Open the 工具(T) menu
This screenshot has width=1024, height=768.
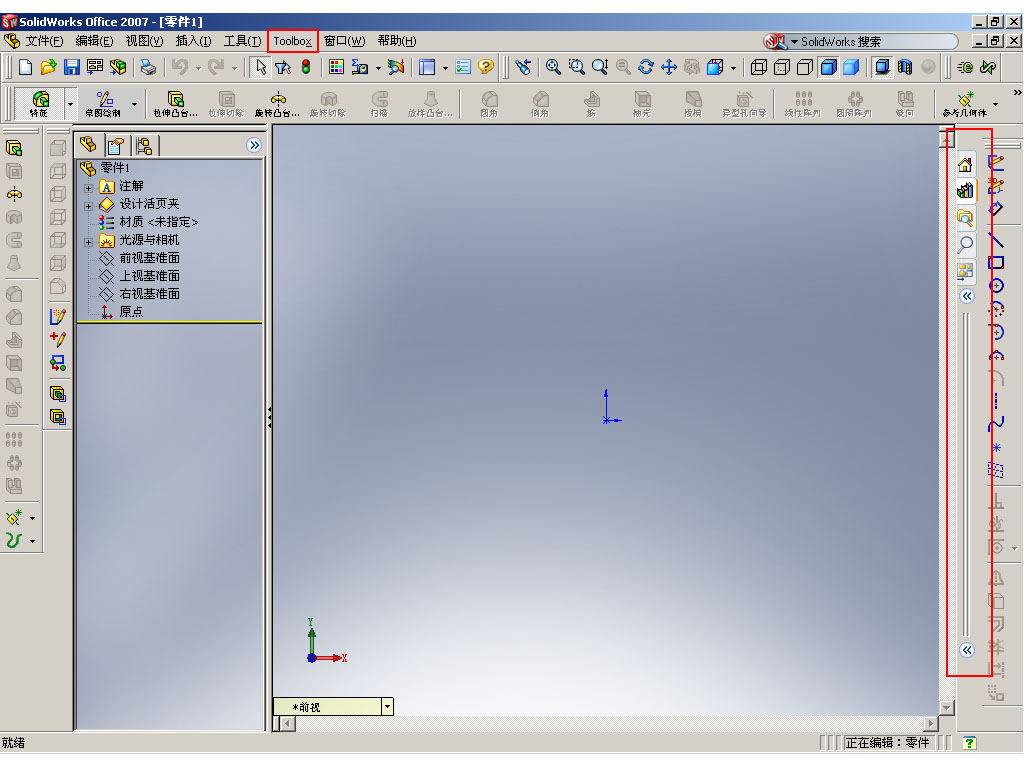pyautogui.click(x=242, y=41)
